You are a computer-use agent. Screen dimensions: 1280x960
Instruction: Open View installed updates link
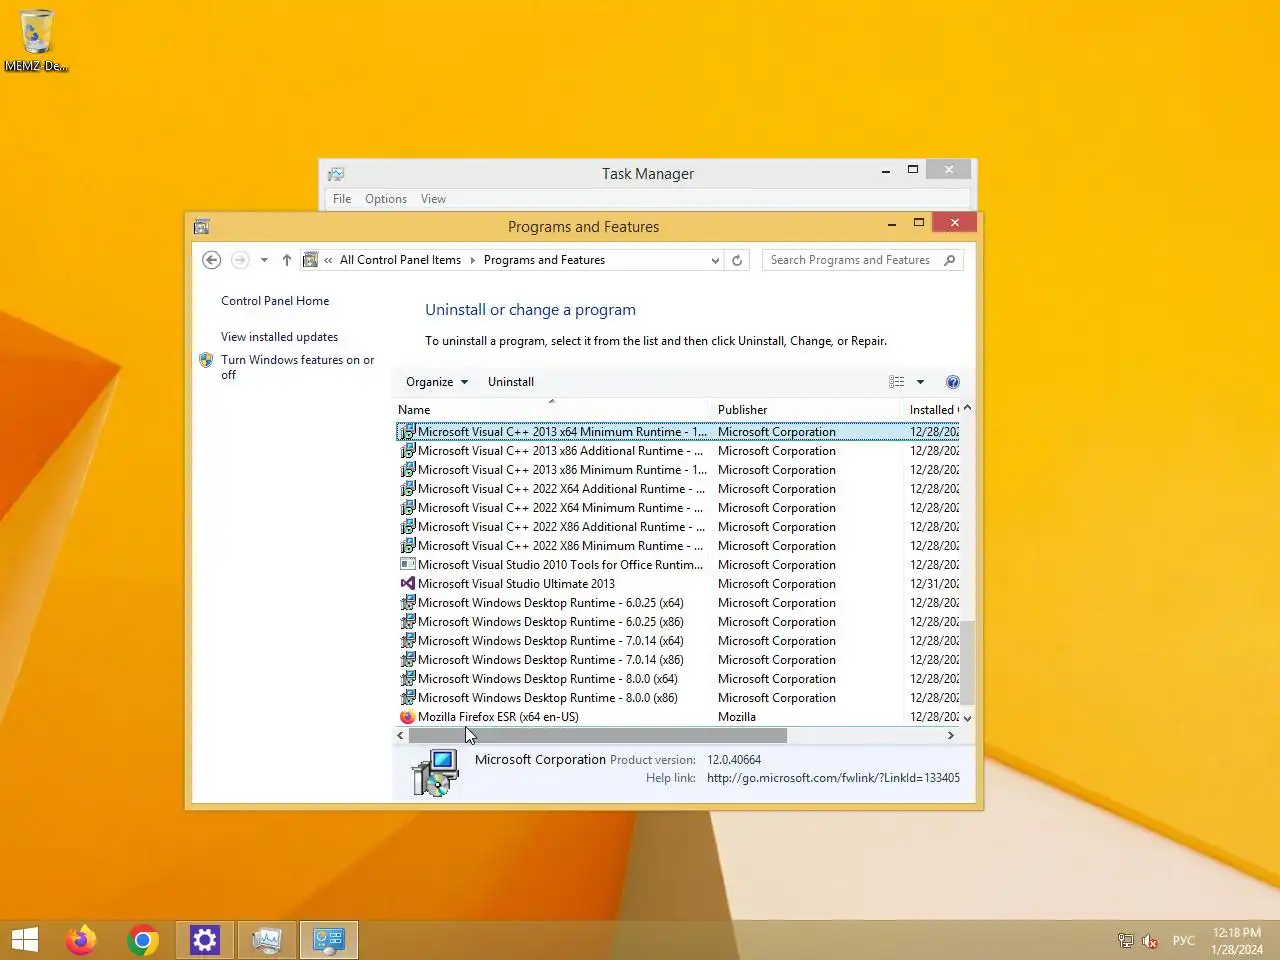pos(279,337)
